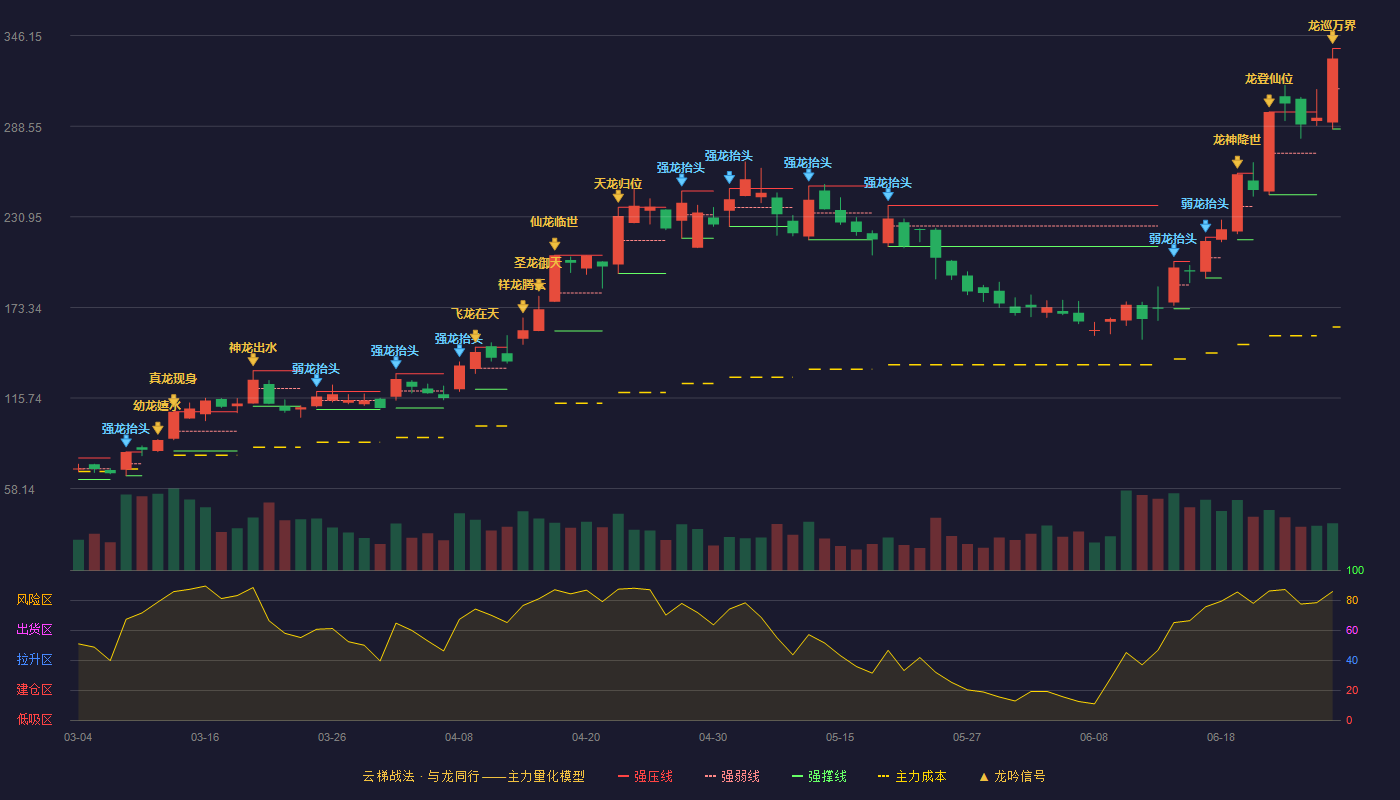The width and height of the screenshot is (1400, 800).
Task: Click the tall red candle under 龙巡万界
Action: coord(1332,90)
